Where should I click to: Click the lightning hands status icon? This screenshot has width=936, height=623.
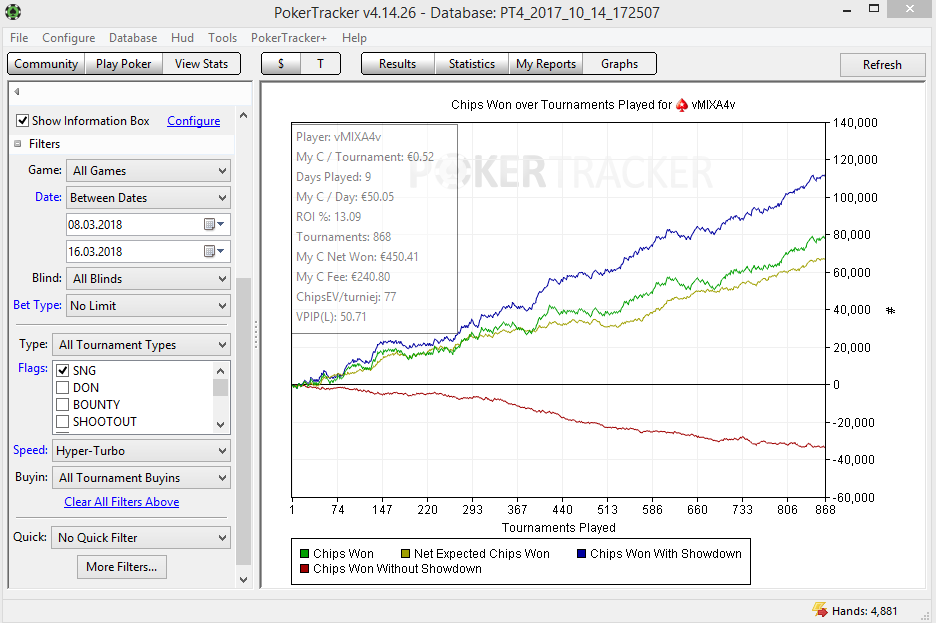coord(820,610)
